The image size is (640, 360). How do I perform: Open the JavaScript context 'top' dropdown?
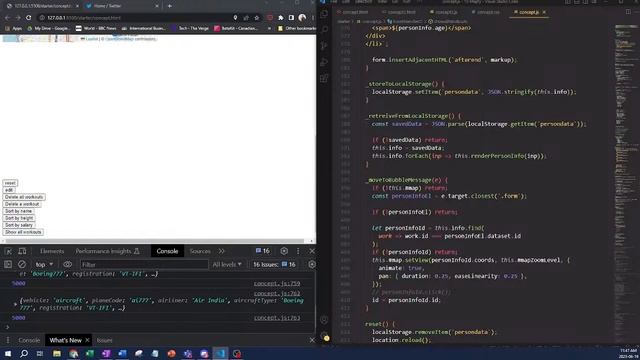[x=44, y=264]
